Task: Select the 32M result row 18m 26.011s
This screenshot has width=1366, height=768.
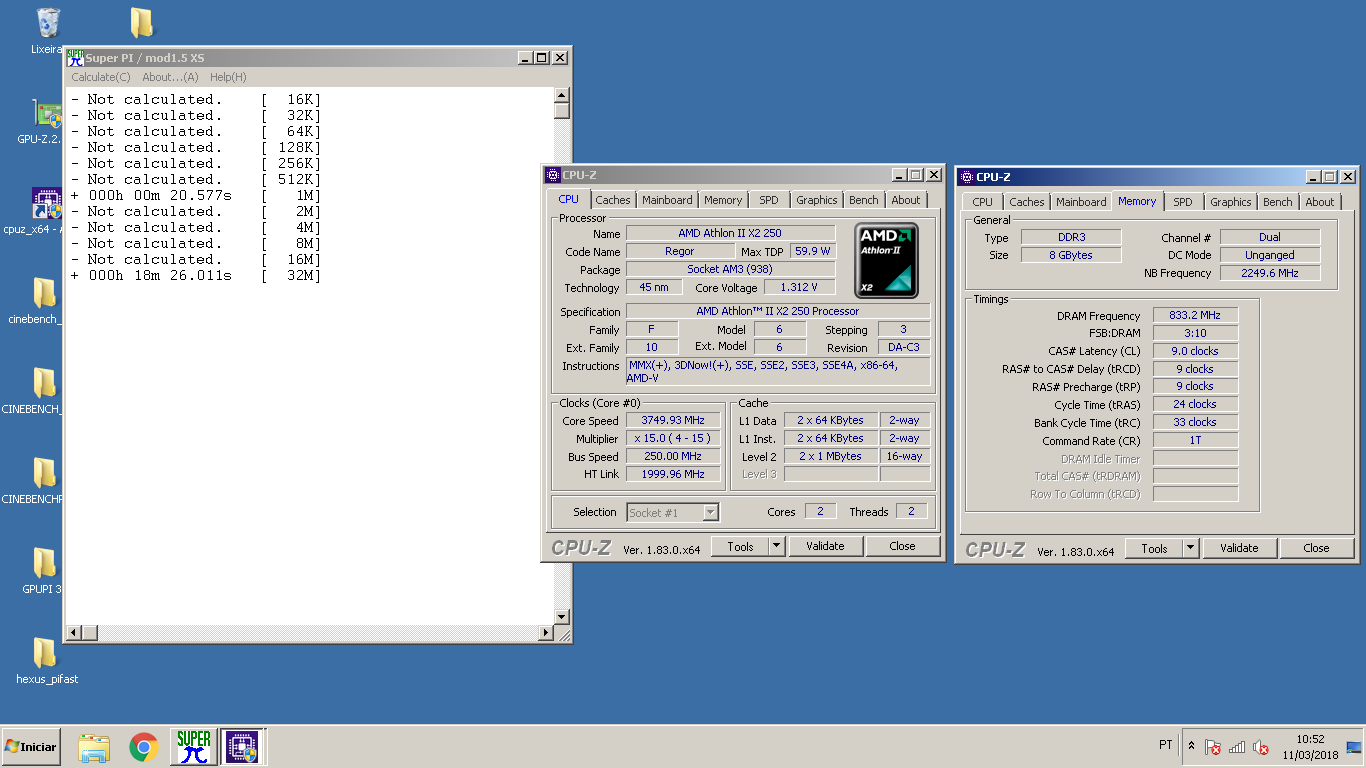Action: [195, 275]
